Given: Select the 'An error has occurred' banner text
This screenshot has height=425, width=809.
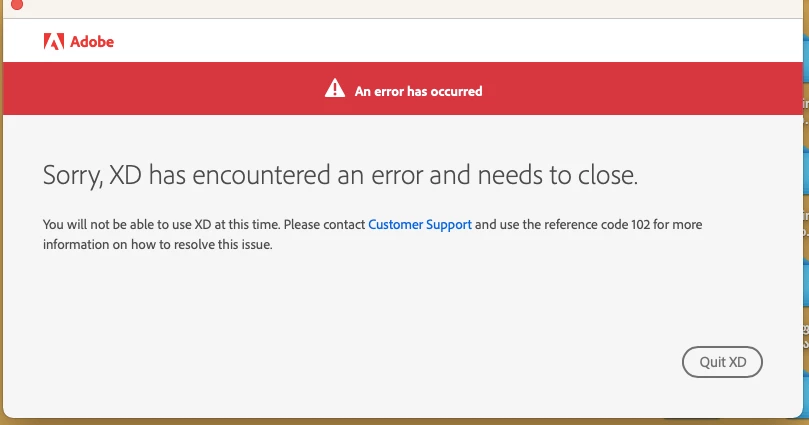Looking at the screenshot, I should click(x=418, y=91).
